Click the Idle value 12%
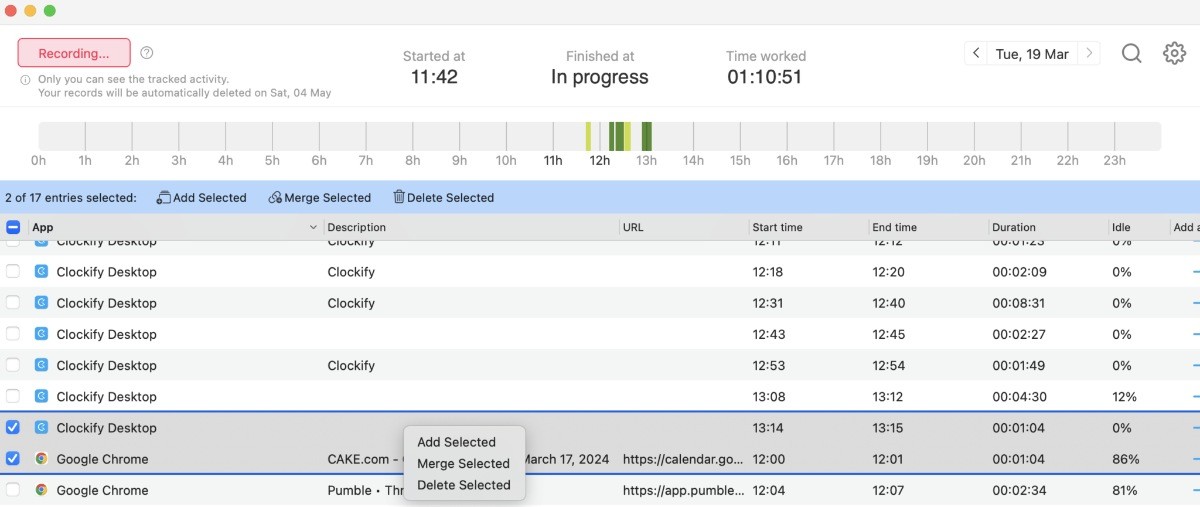Viewport: 1200px width, 507px height. pos(1125,396)
